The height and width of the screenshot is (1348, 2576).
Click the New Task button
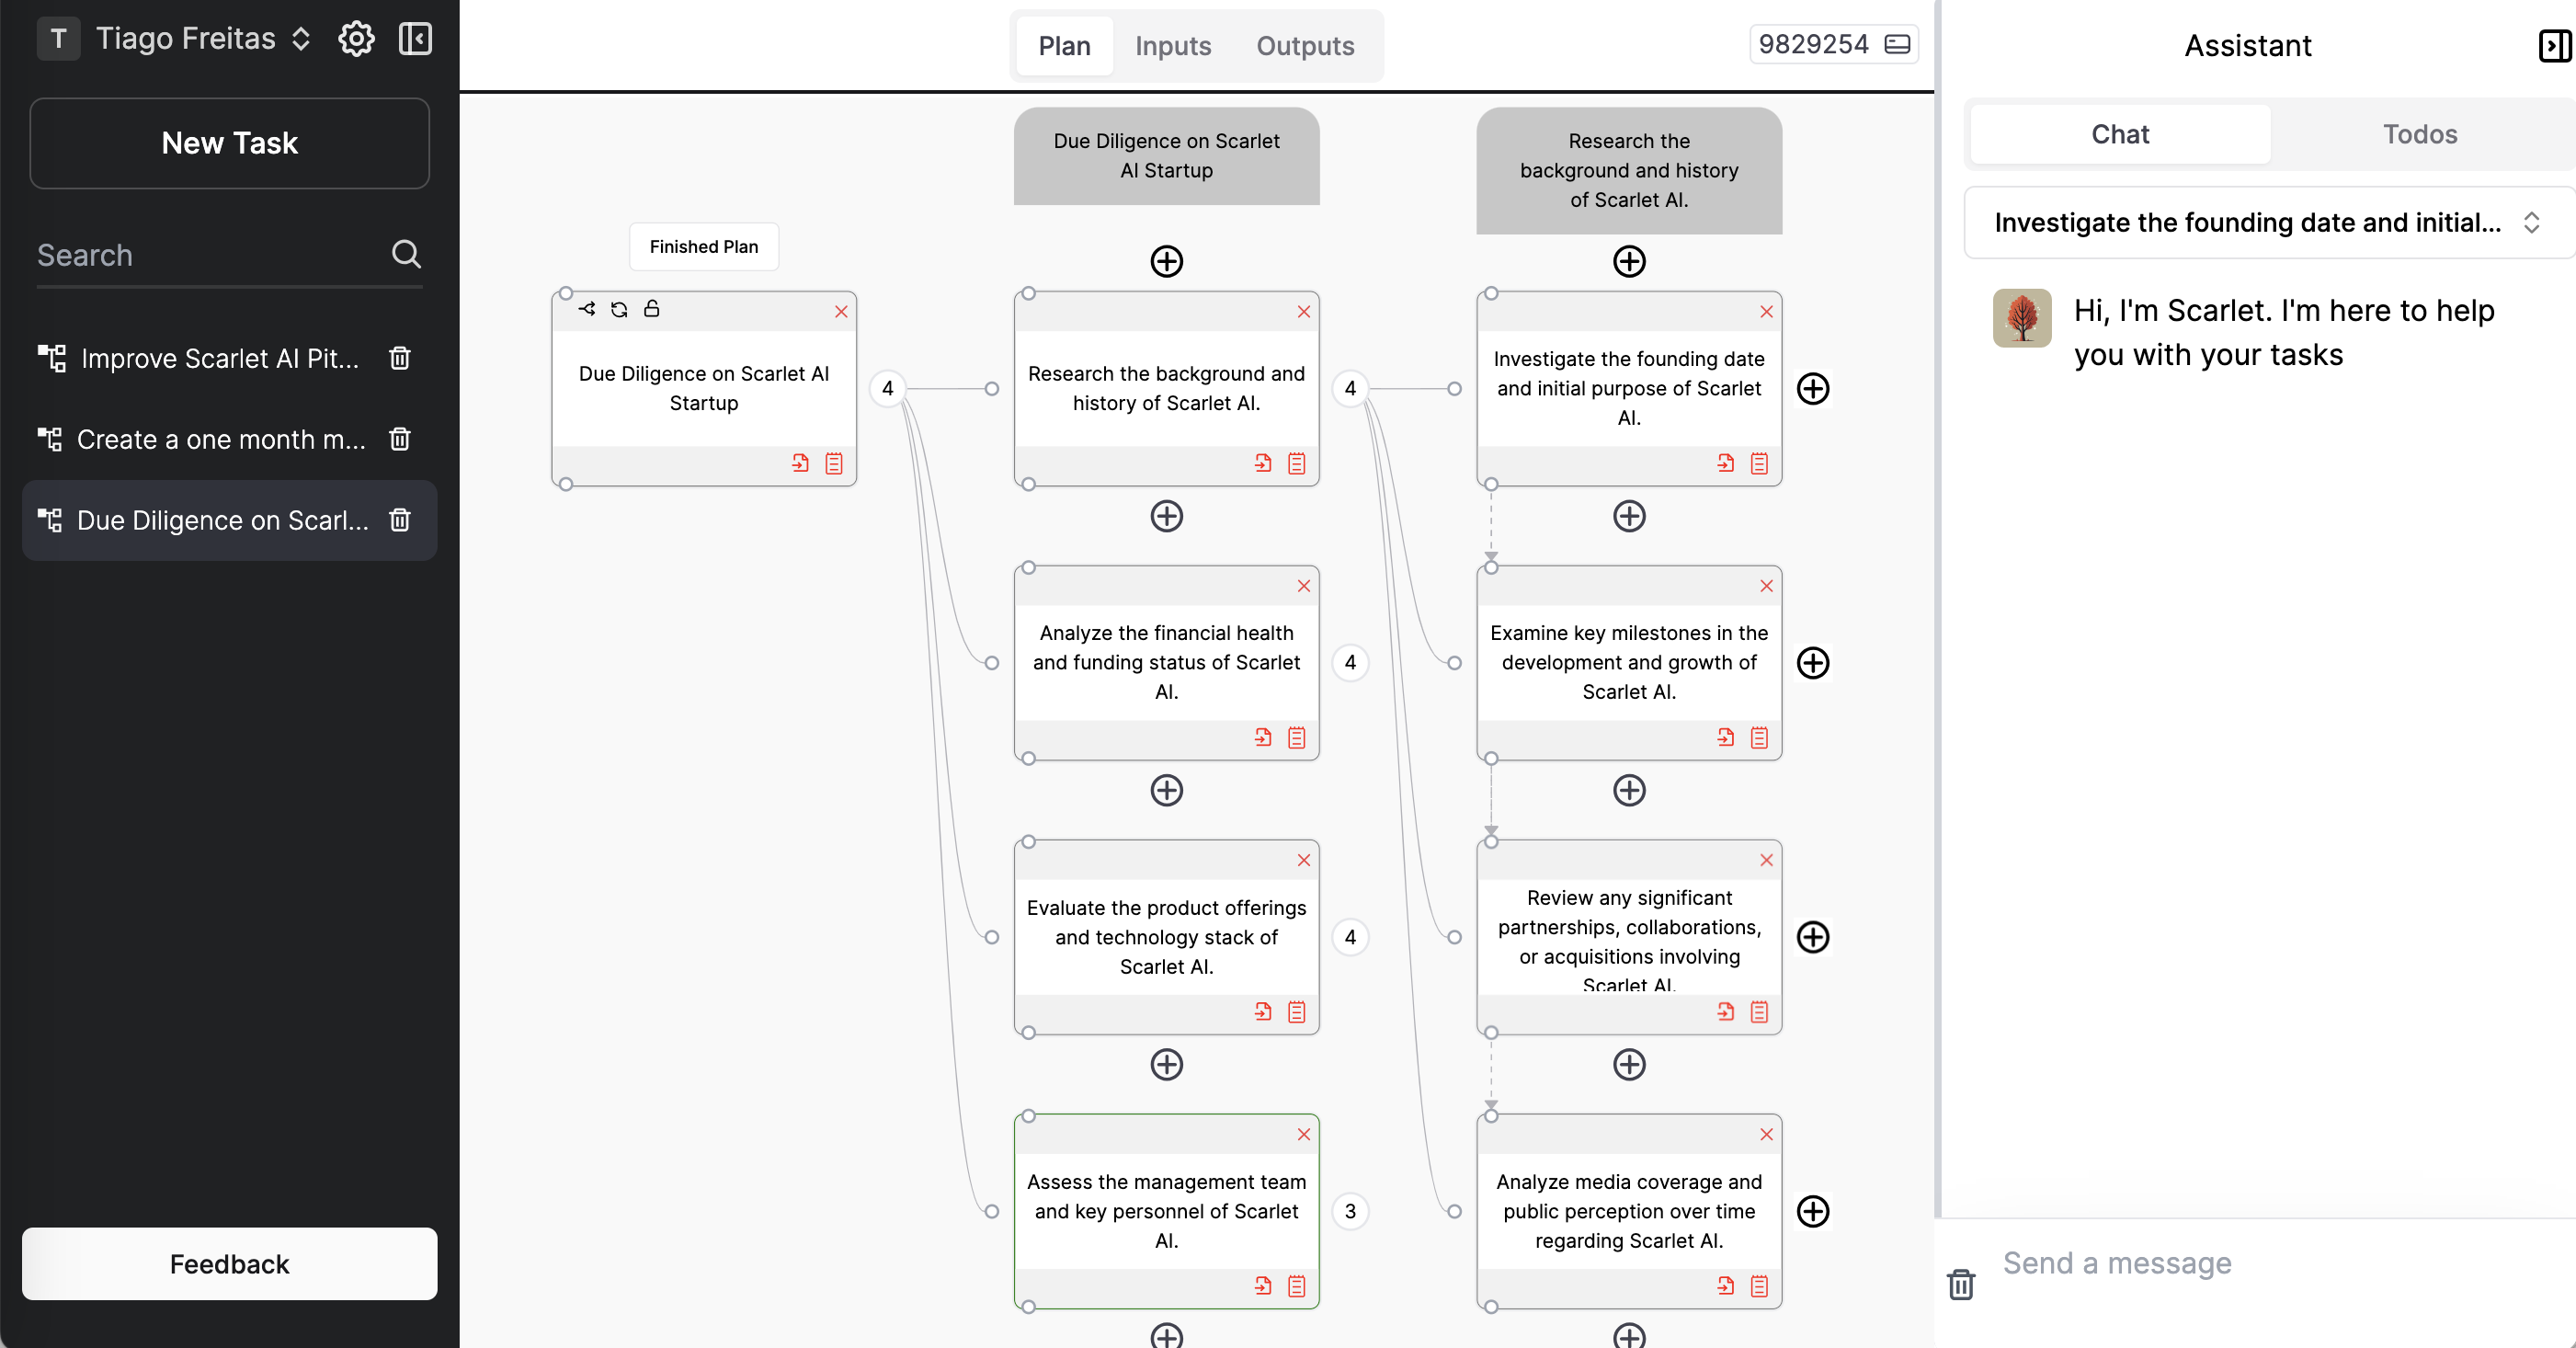pyautogui.click(x=229, y=143)
